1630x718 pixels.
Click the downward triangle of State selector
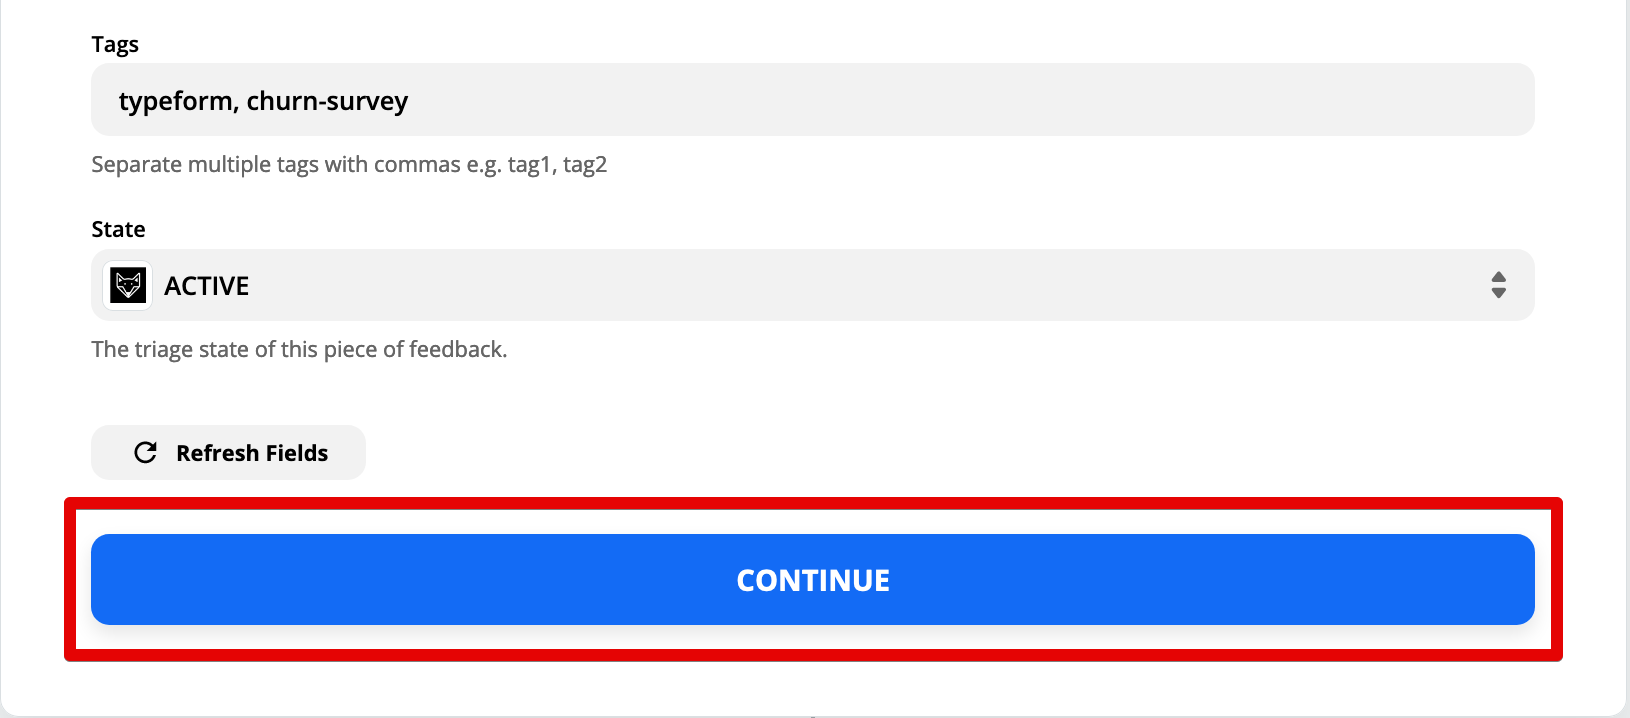[1498, 293]
